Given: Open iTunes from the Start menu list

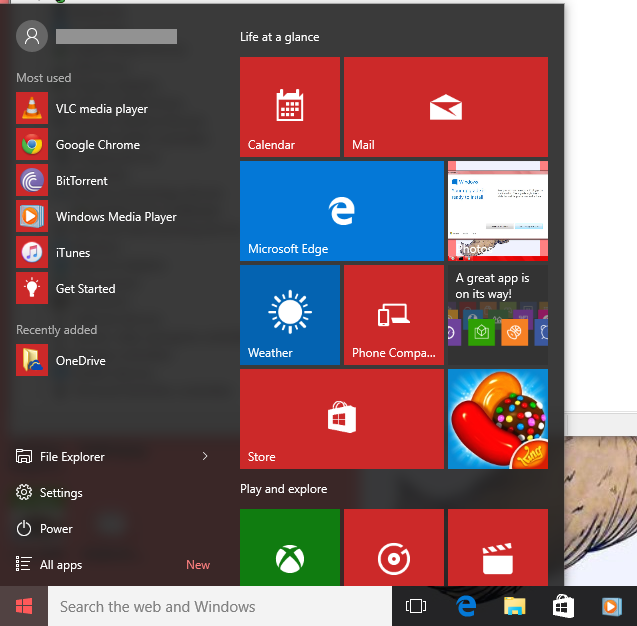Looking at the screenshot, I should [x=114, y=252].
